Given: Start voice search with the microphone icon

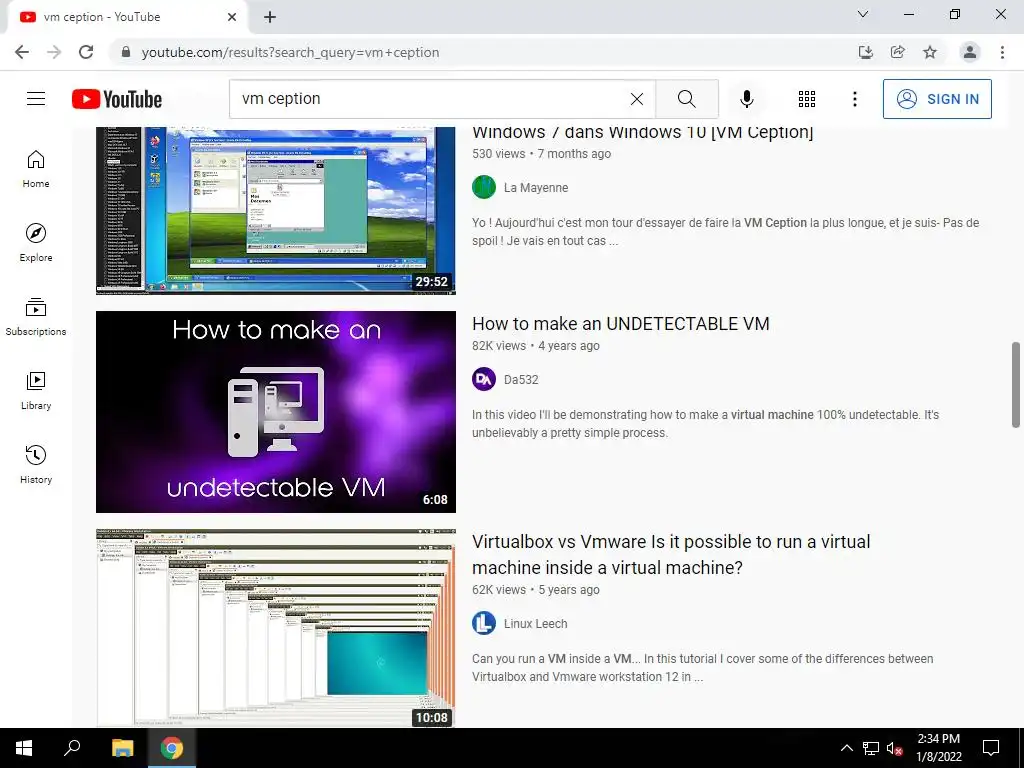Looking at the screenshot, I should [746, 99].
